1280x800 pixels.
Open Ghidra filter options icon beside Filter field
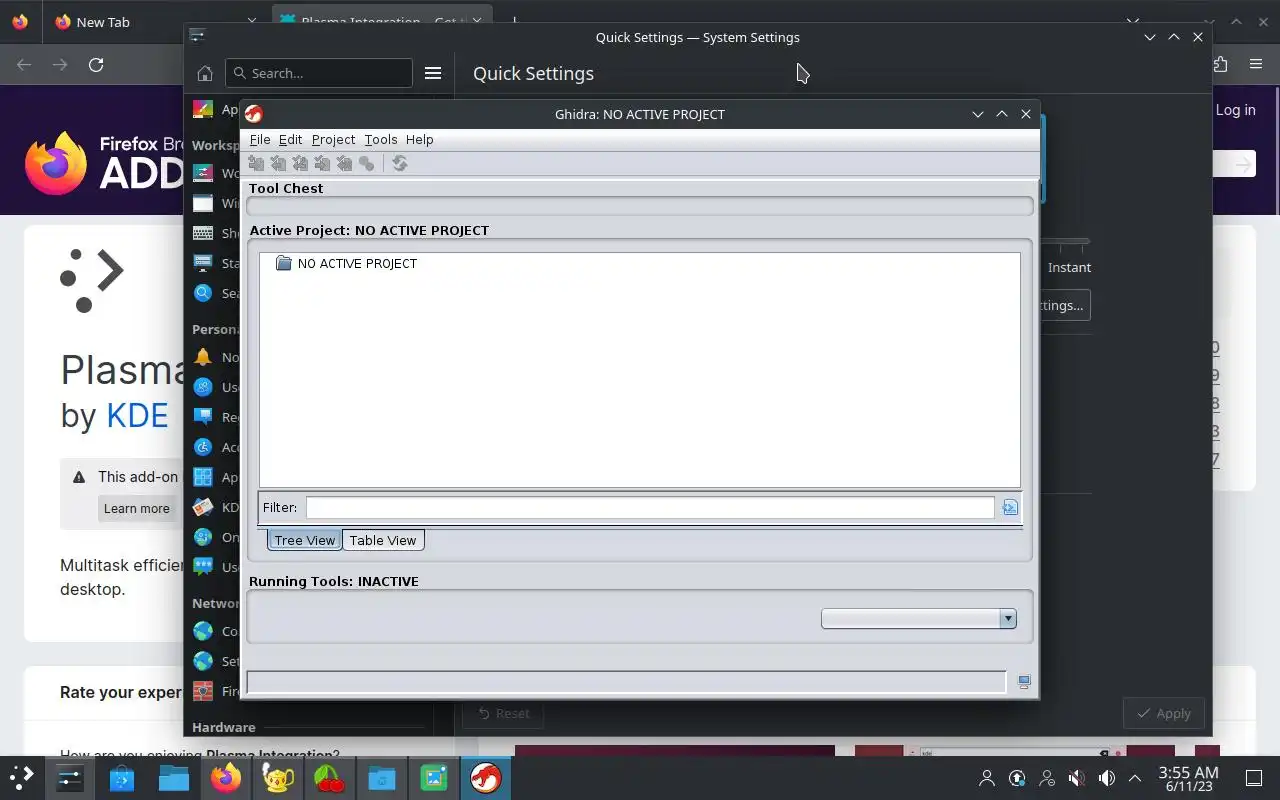1010,508
